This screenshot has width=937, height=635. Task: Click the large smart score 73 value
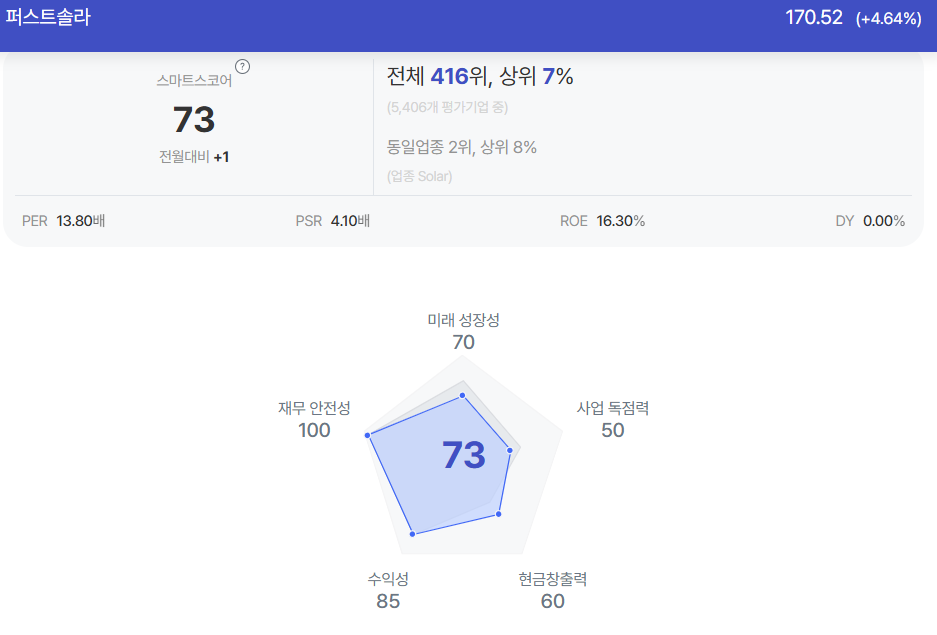[194, 119]
